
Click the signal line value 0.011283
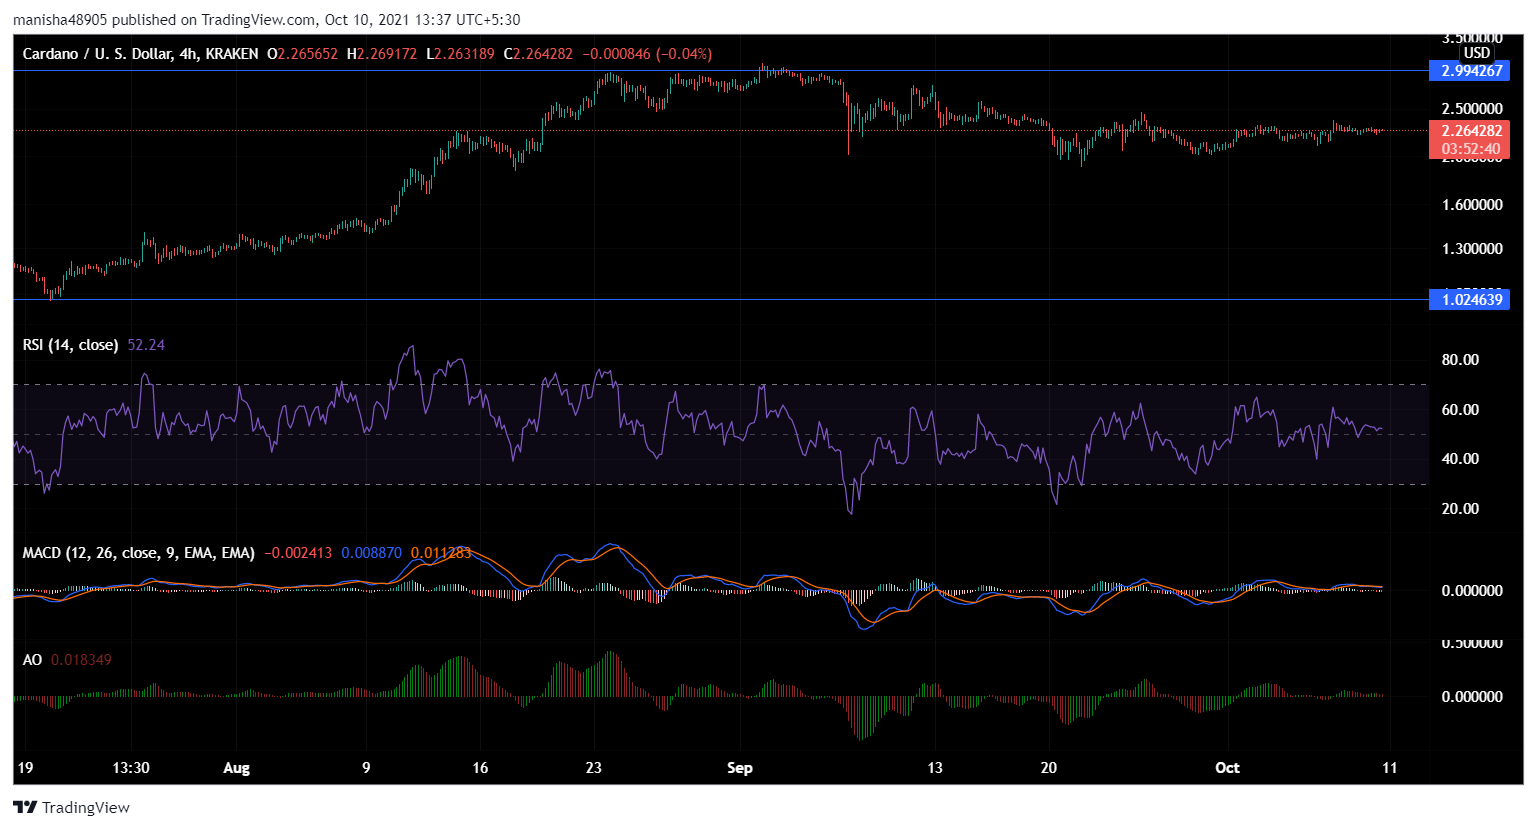(440, 553)
